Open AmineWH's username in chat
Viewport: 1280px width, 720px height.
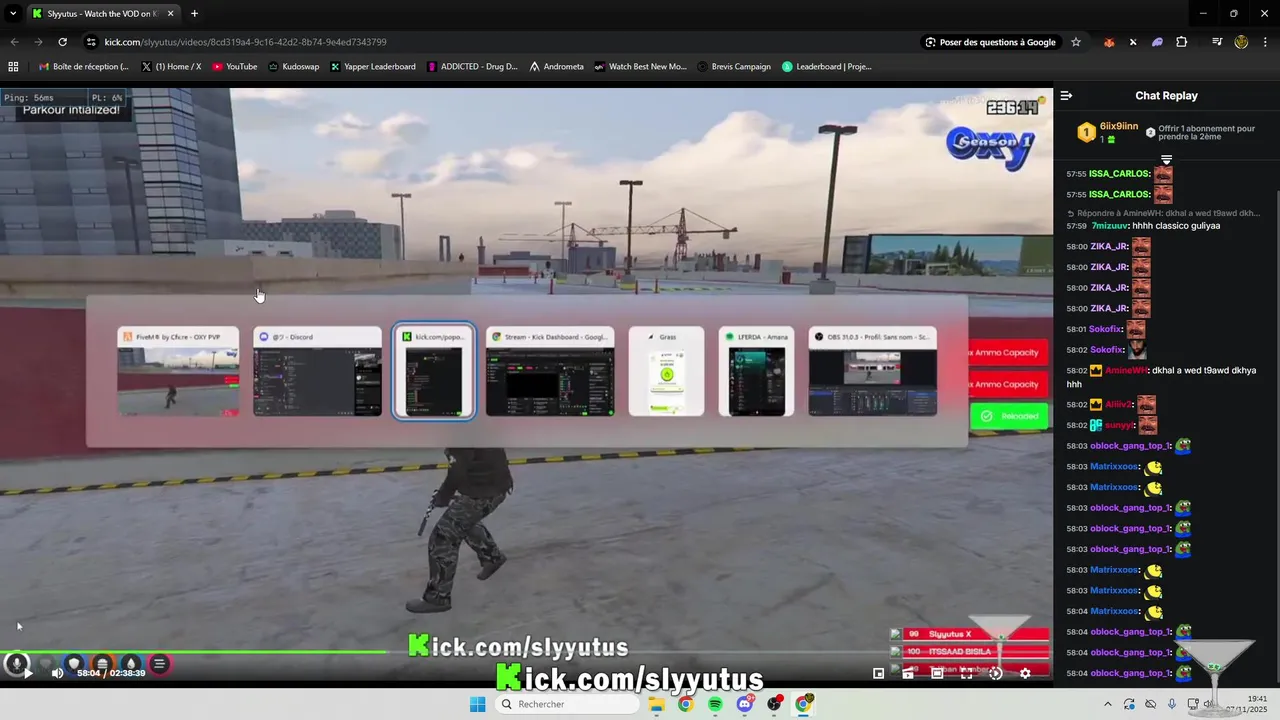point(1124,370)
